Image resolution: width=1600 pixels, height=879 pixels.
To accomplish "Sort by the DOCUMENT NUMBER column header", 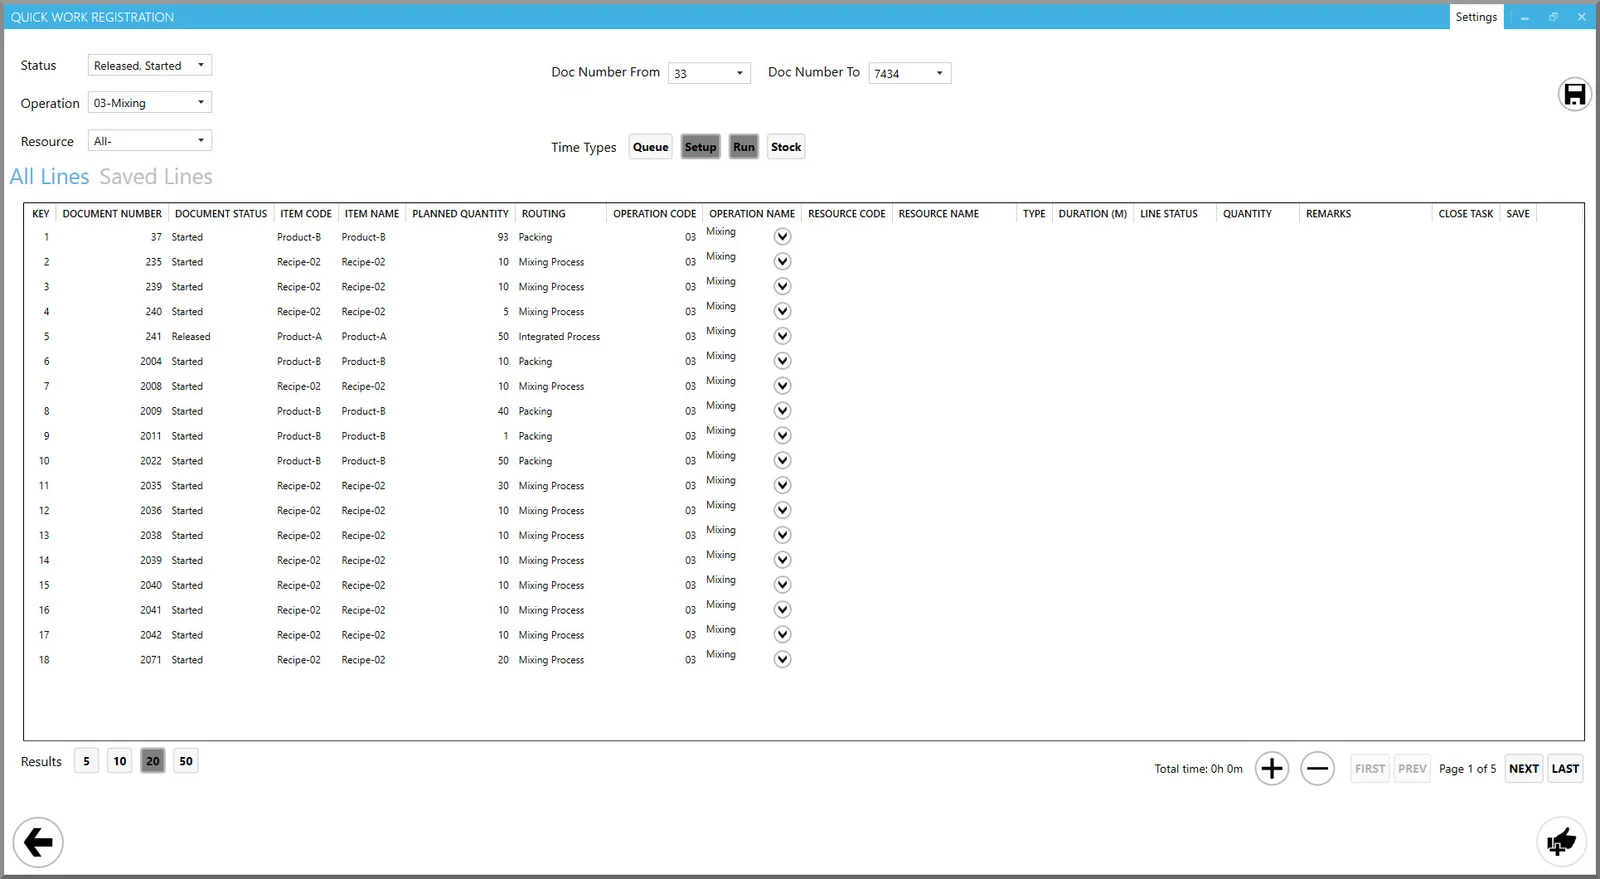I will [x=112, y=213].
